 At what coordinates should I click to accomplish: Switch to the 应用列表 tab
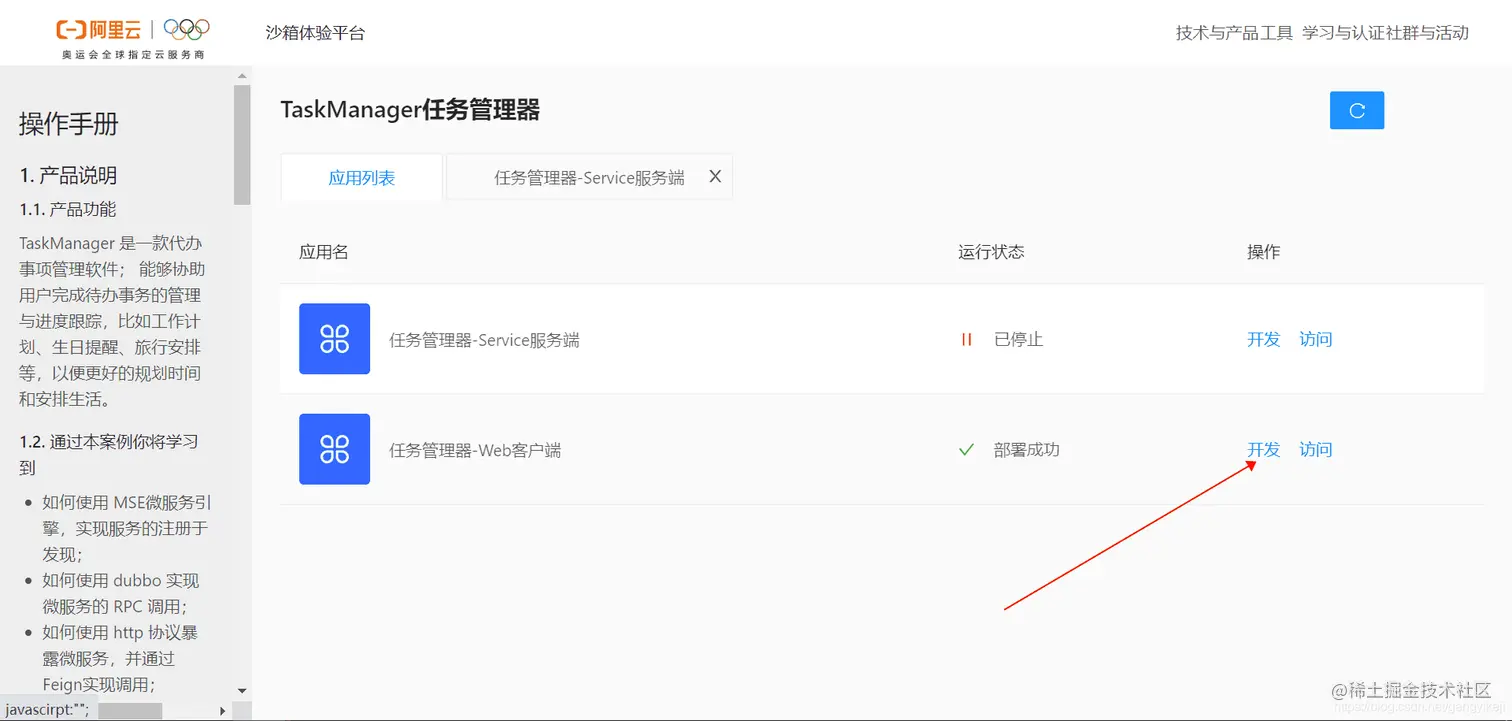pos(362,178)
